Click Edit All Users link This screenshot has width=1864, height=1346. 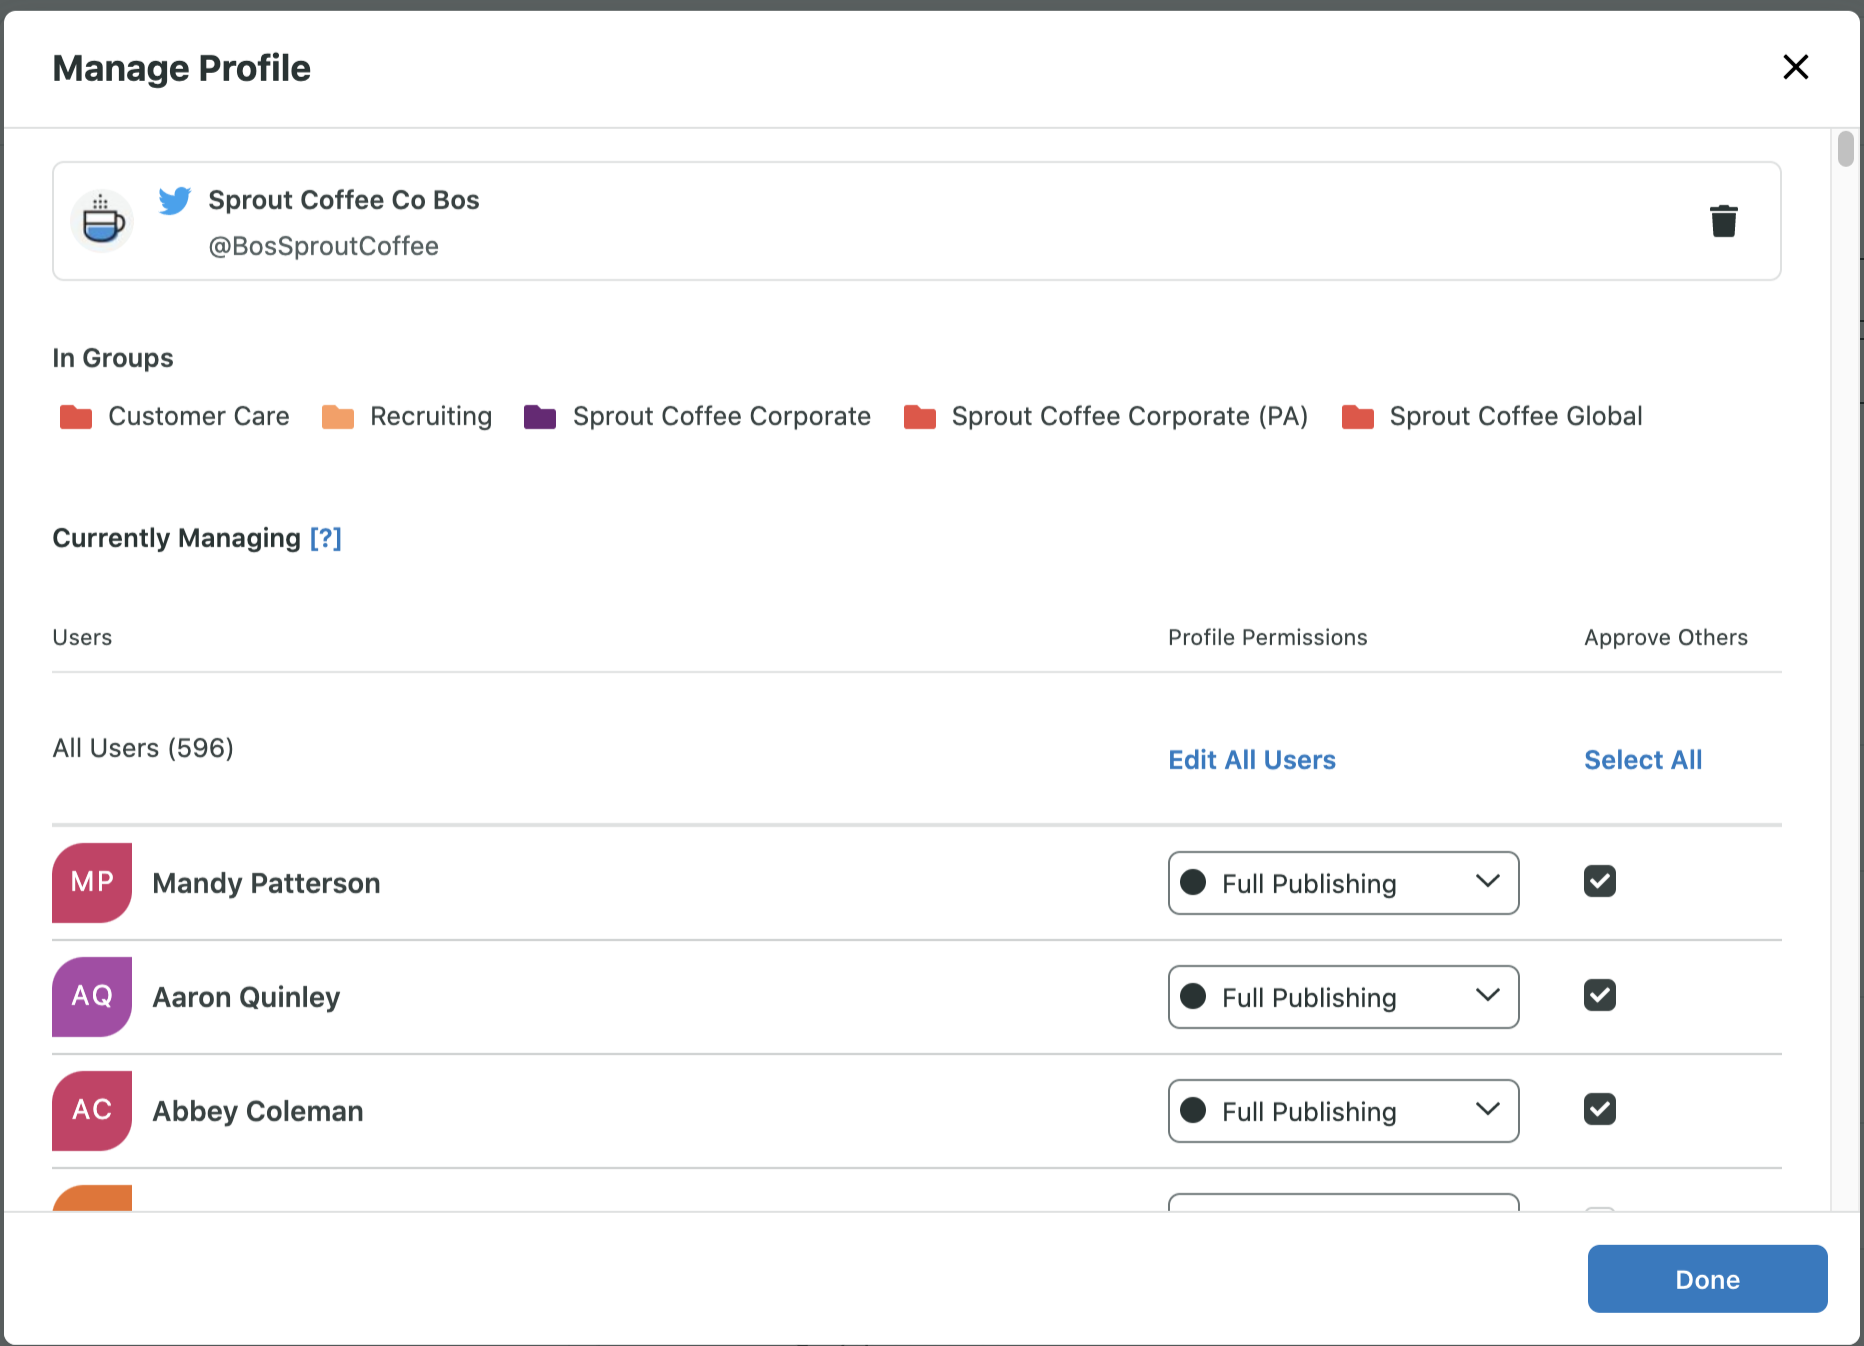pyautogui.click(x=1252, y=760)
